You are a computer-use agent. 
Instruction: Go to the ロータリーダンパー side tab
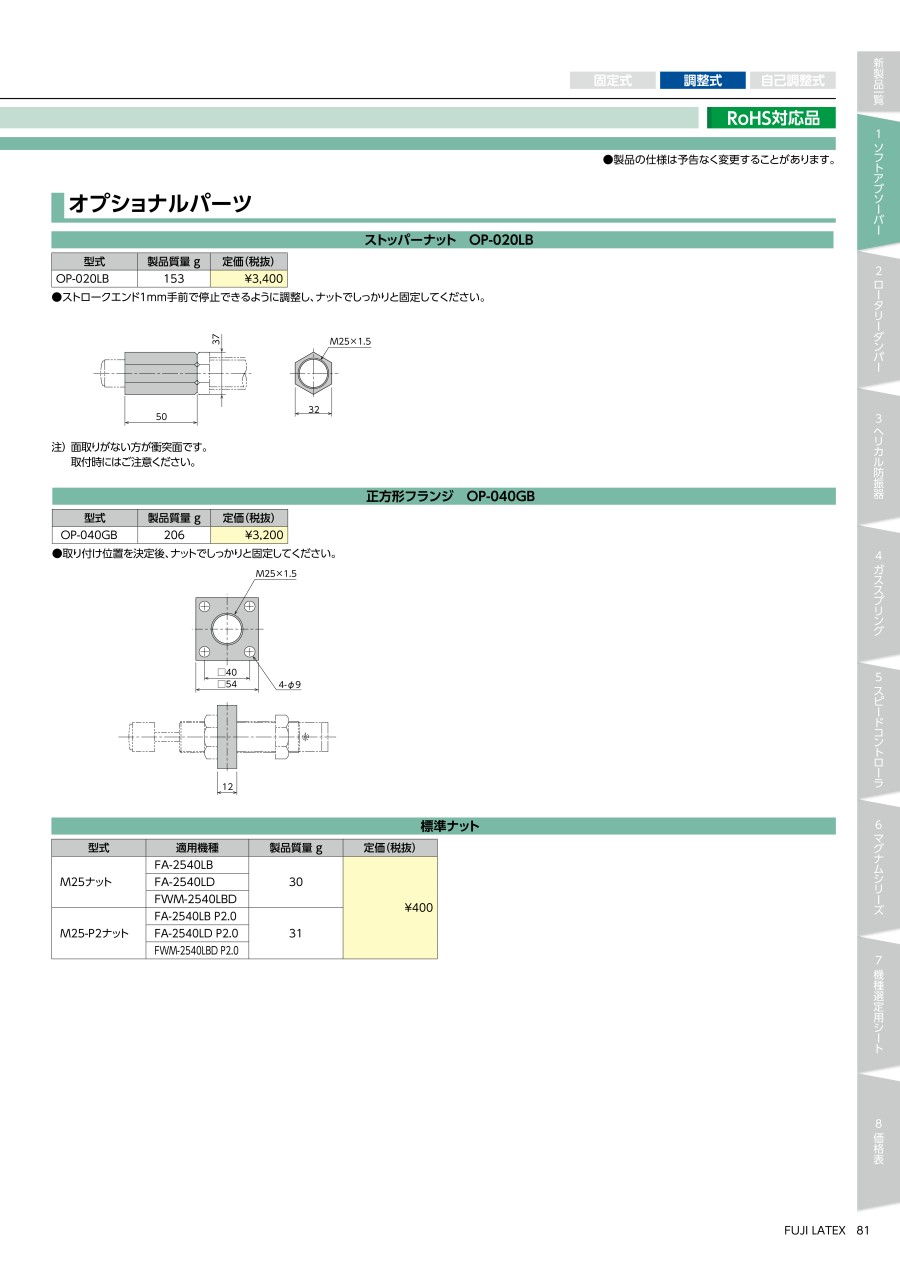pyautogui.click(x=877, y=320)
